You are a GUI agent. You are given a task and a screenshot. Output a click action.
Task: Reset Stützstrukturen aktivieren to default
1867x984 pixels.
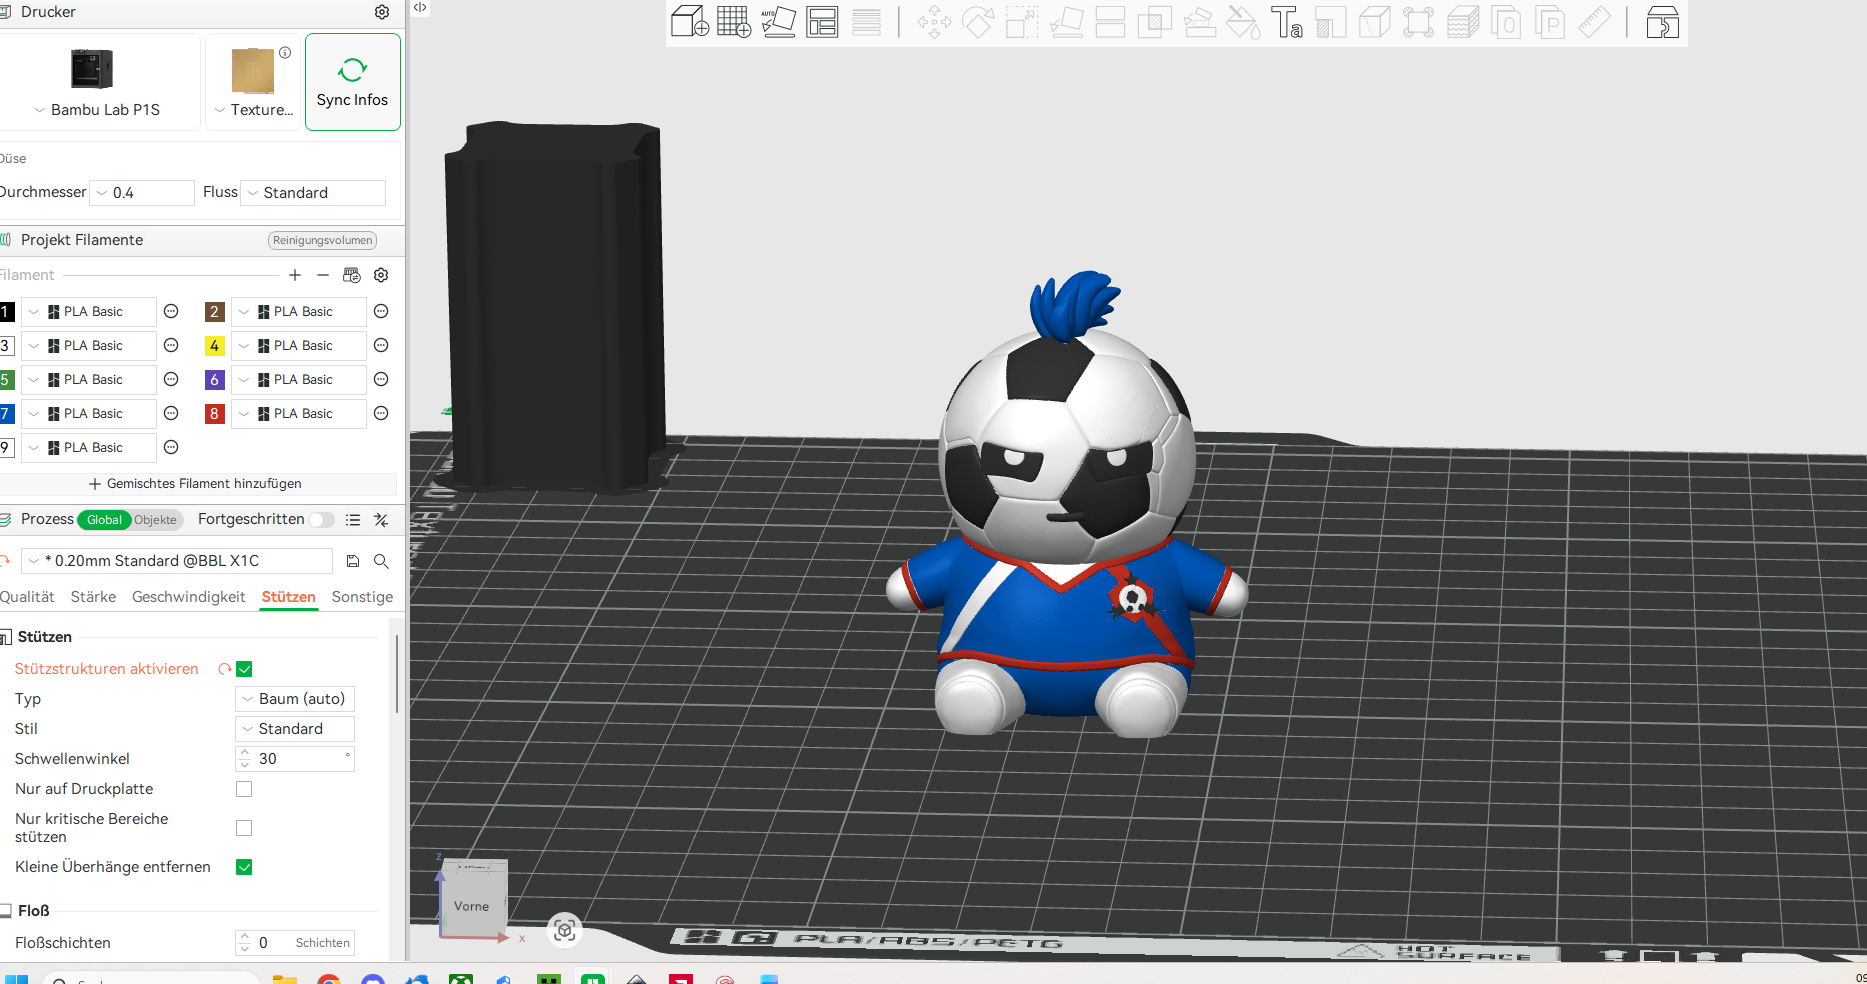coord(225,669)
